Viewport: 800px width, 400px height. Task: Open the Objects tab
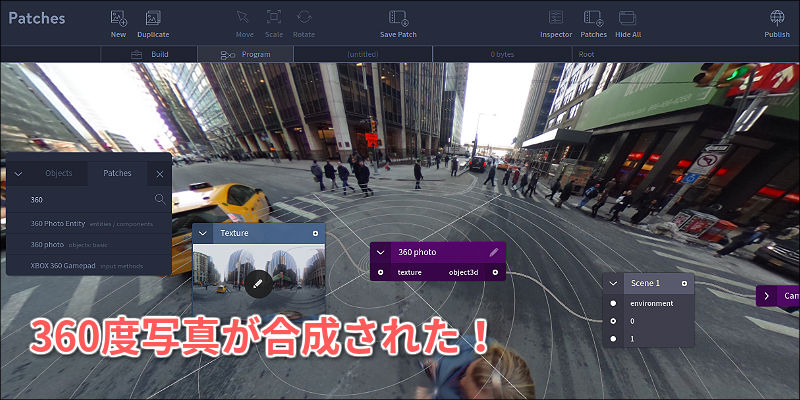pyautogui.click(x=59, y=173)
